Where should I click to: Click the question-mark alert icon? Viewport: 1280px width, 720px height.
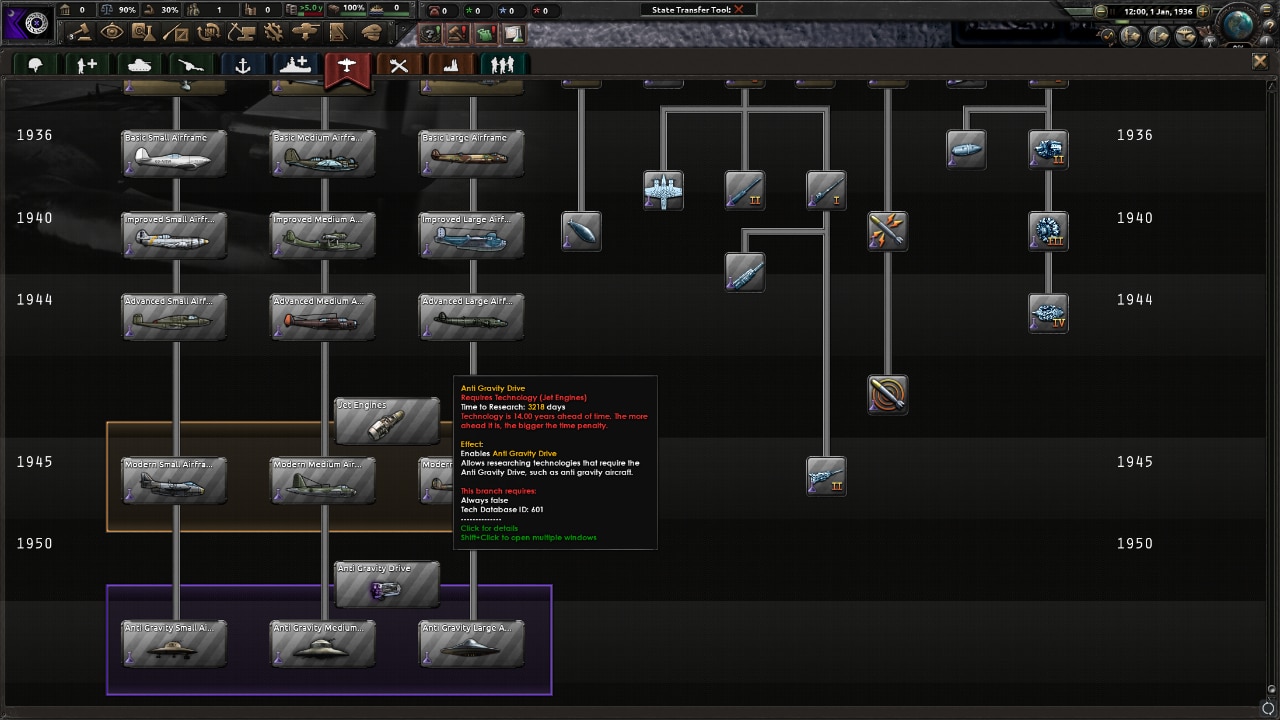click(430, 33)
